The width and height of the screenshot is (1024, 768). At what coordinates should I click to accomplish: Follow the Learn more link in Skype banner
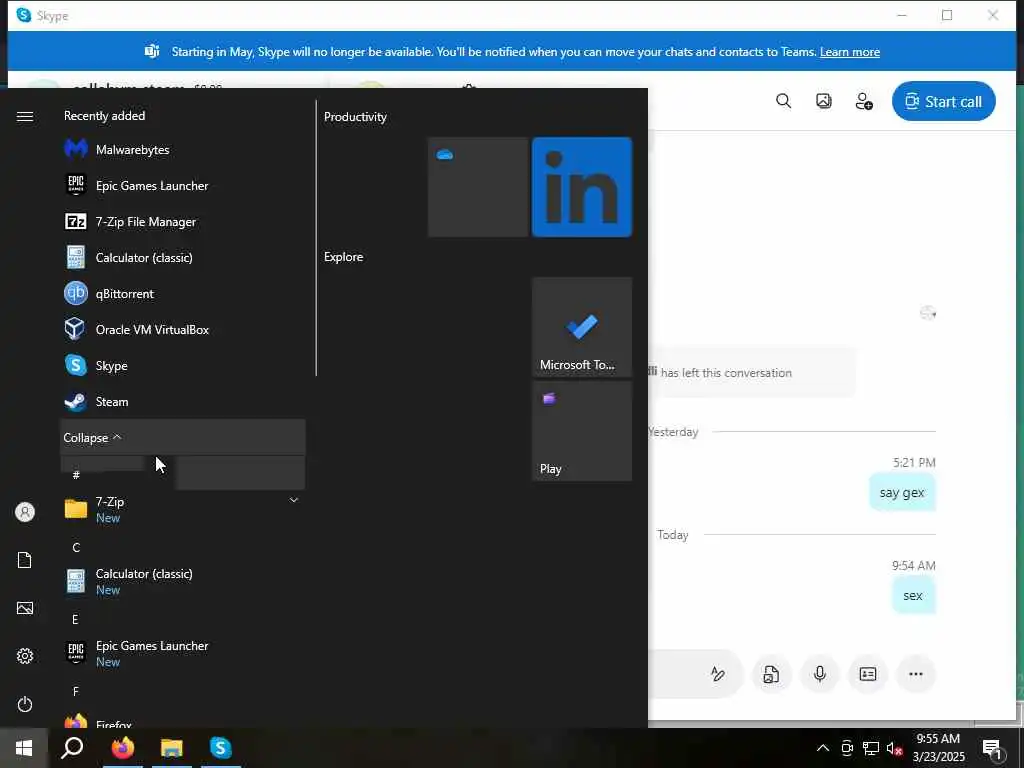(850, 52)
